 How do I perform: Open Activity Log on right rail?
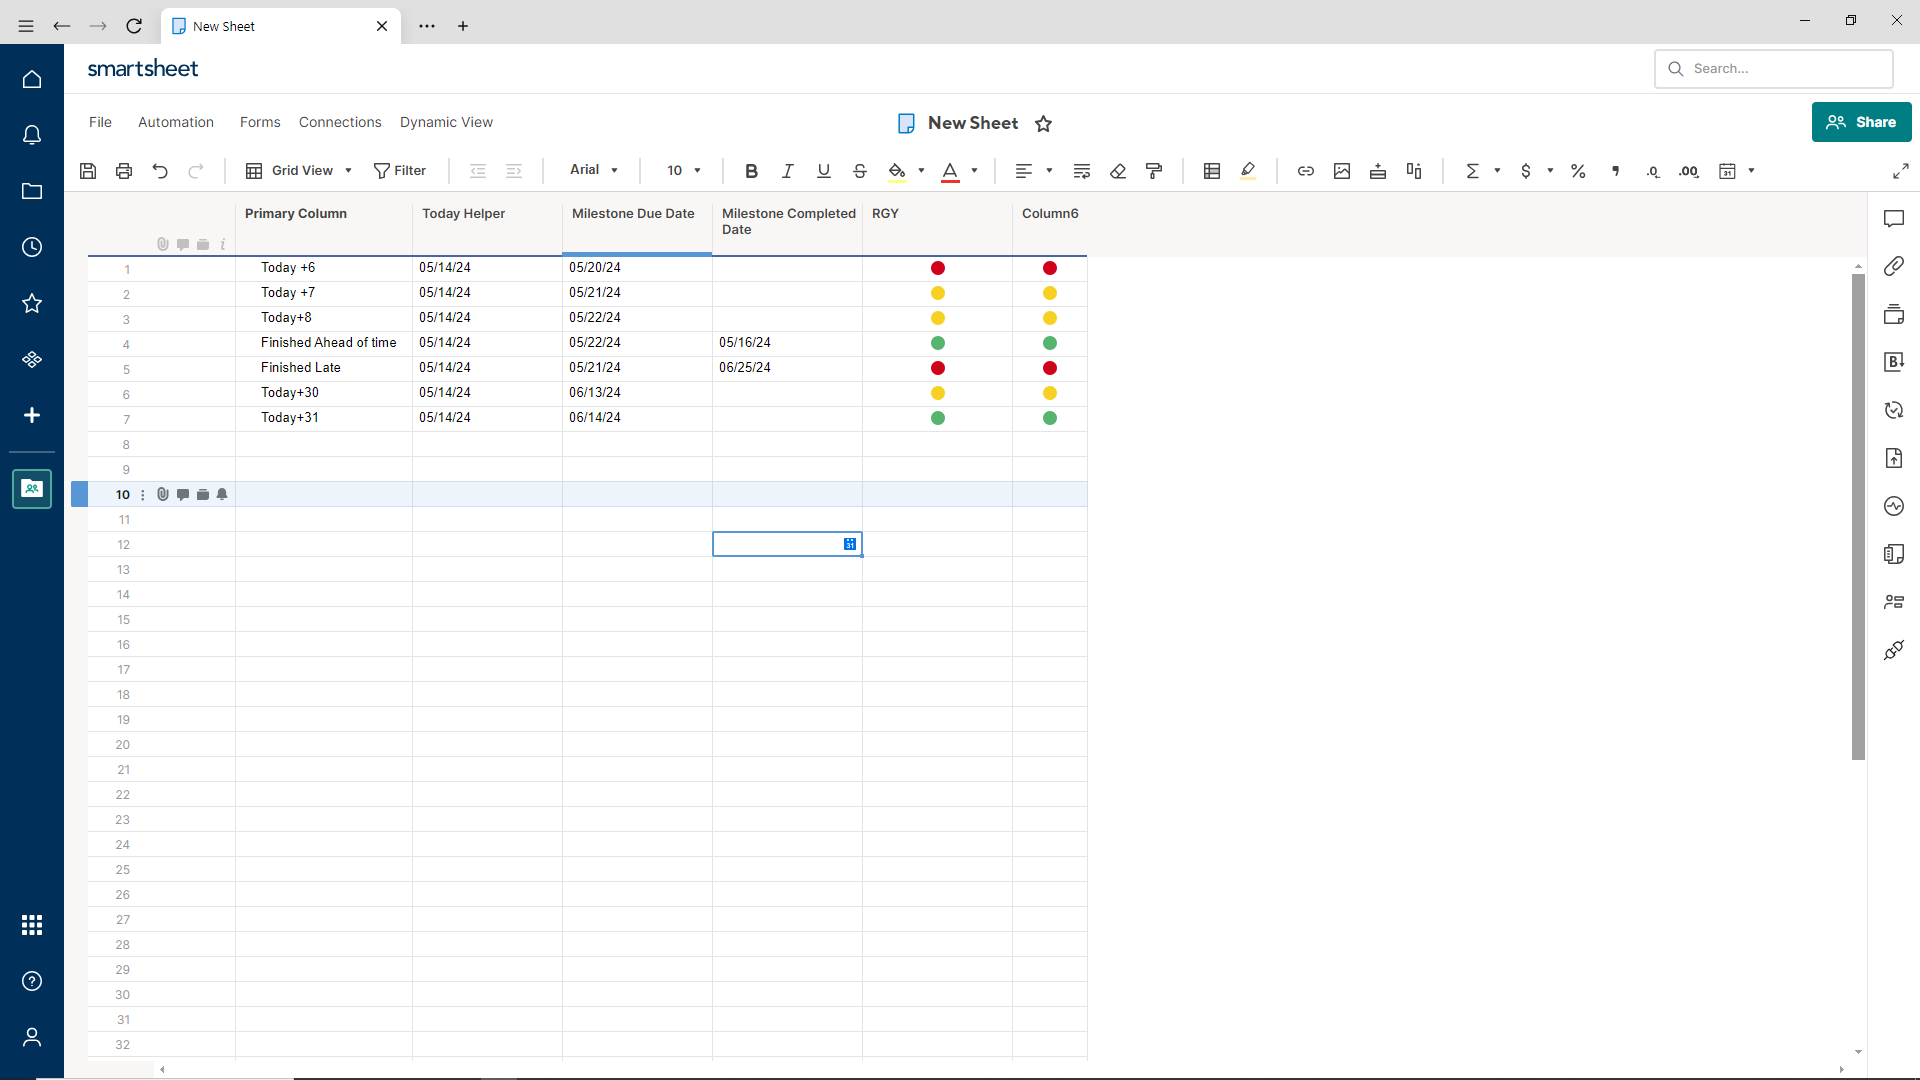coord(1894,506)
